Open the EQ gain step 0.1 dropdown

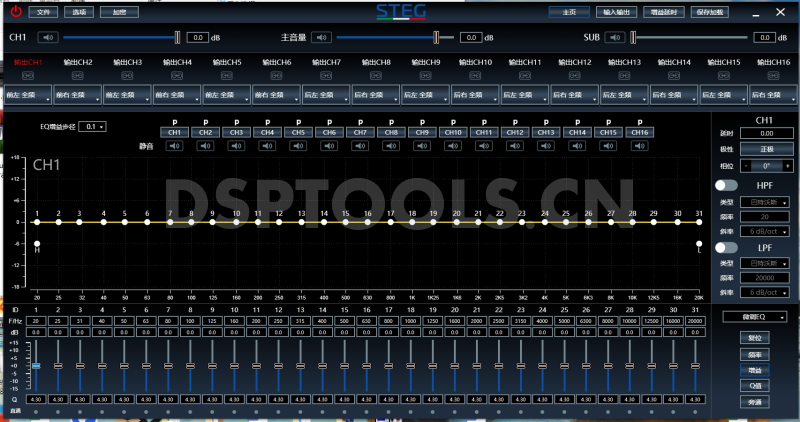tap(95, 127)
